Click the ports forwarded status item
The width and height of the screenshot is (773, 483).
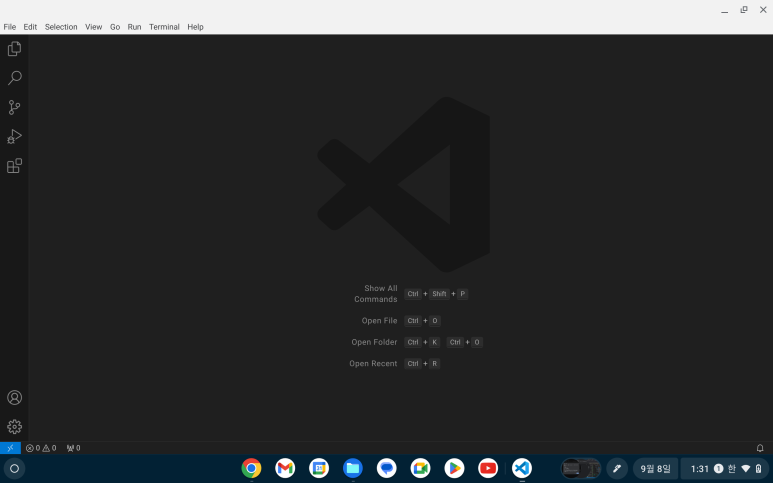click(73, 448)
